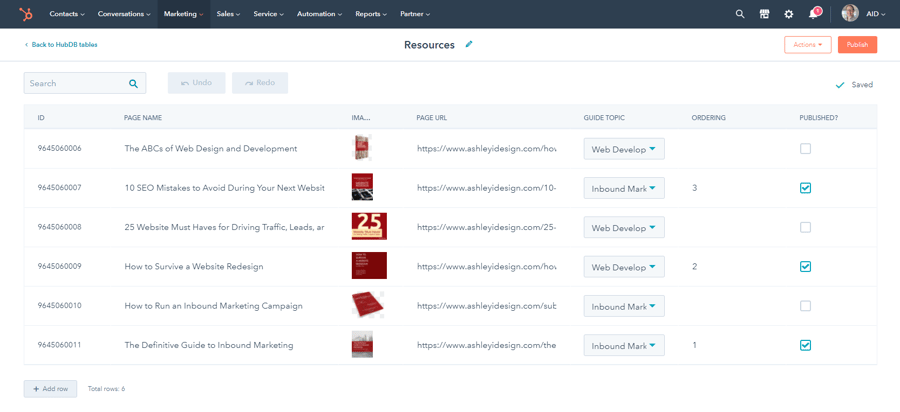Go Back to HubDB tables
This screenshot has width=900, height=412.
tap(61, 45)
